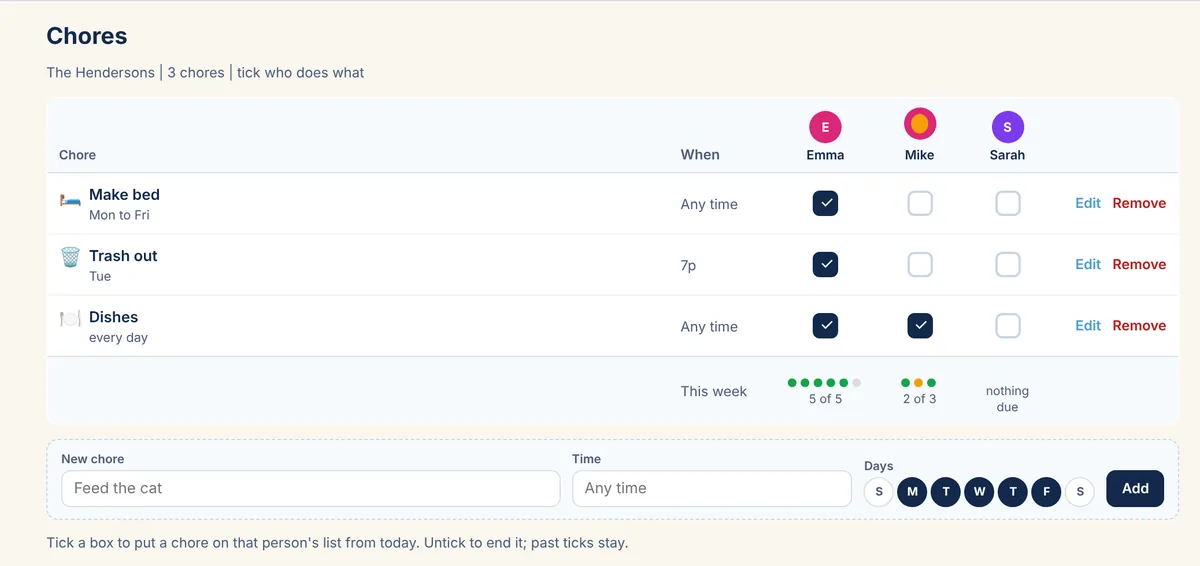Viewport: 1200px width, 566px height.
Task: Click the 2 of 3 count
Action: [x=919, y=399]
